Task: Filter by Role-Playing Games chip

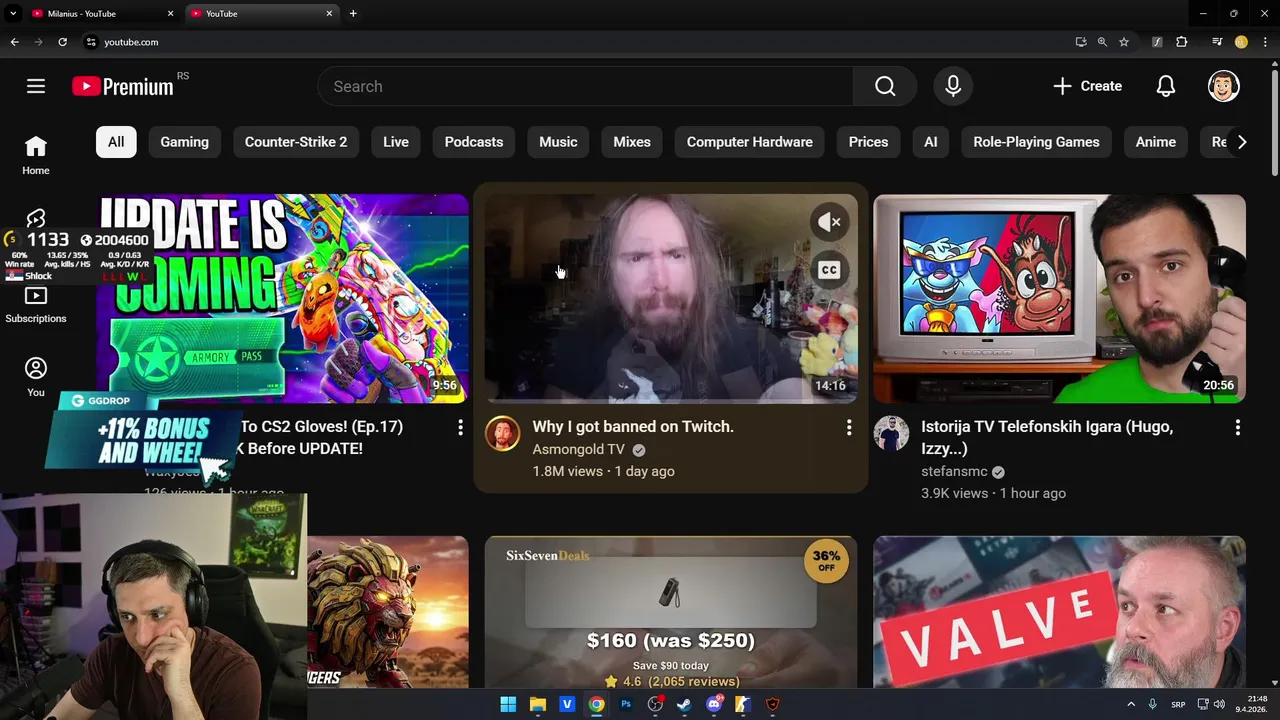Action: (x=1036, y=142)
